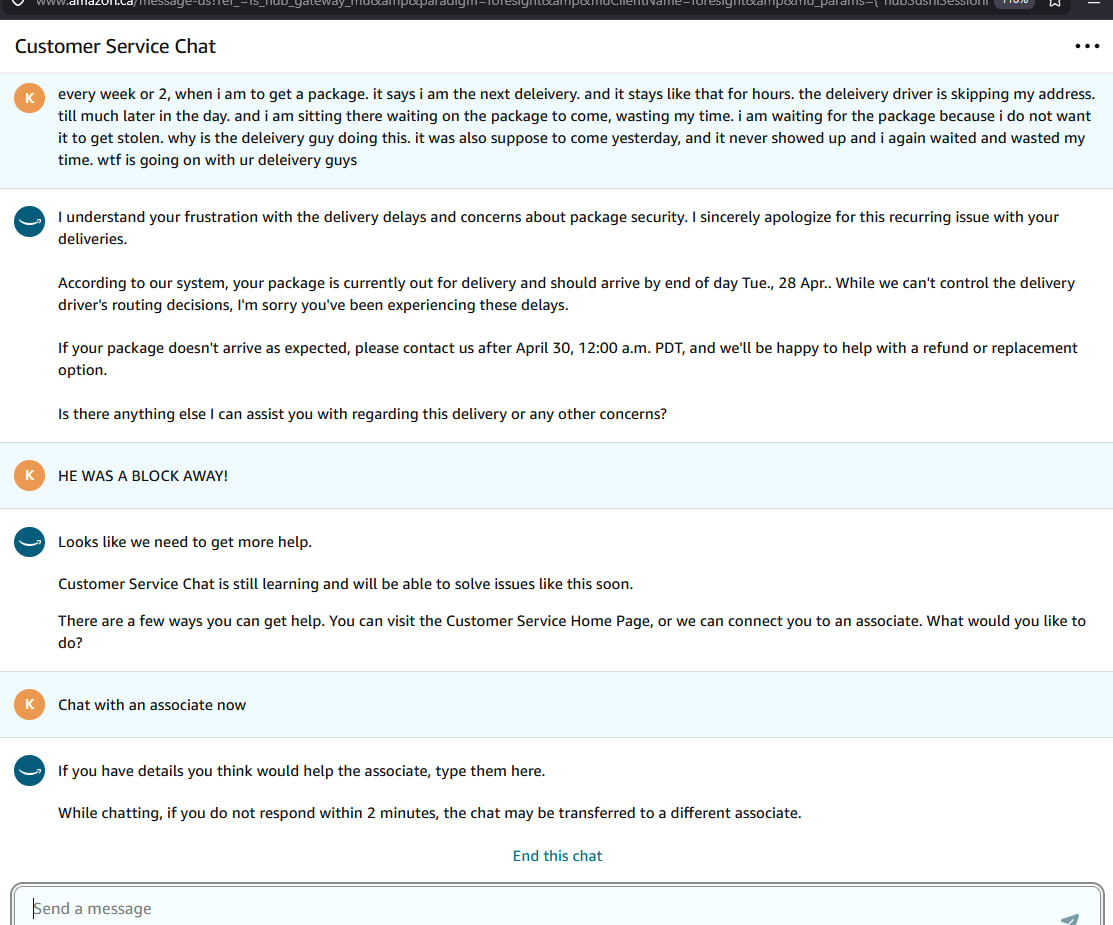Click the Amazon avatar beside 'If you have details you think would help'
This screenshot has height=925, width=1113.
(x=29, y=771)
